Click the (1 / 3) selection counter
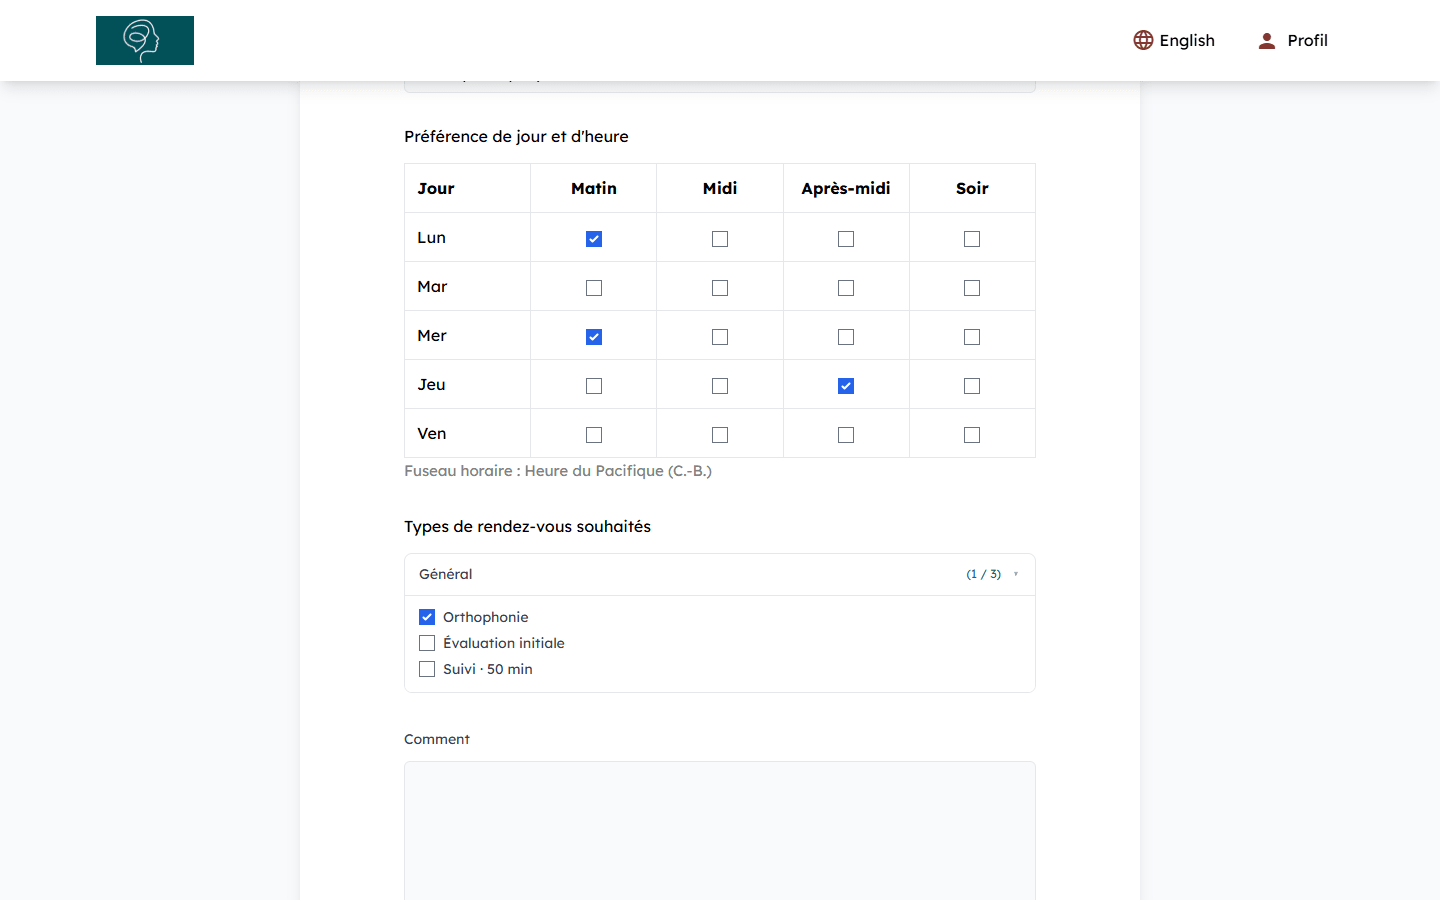1440x900 pixels. (983, 574)
